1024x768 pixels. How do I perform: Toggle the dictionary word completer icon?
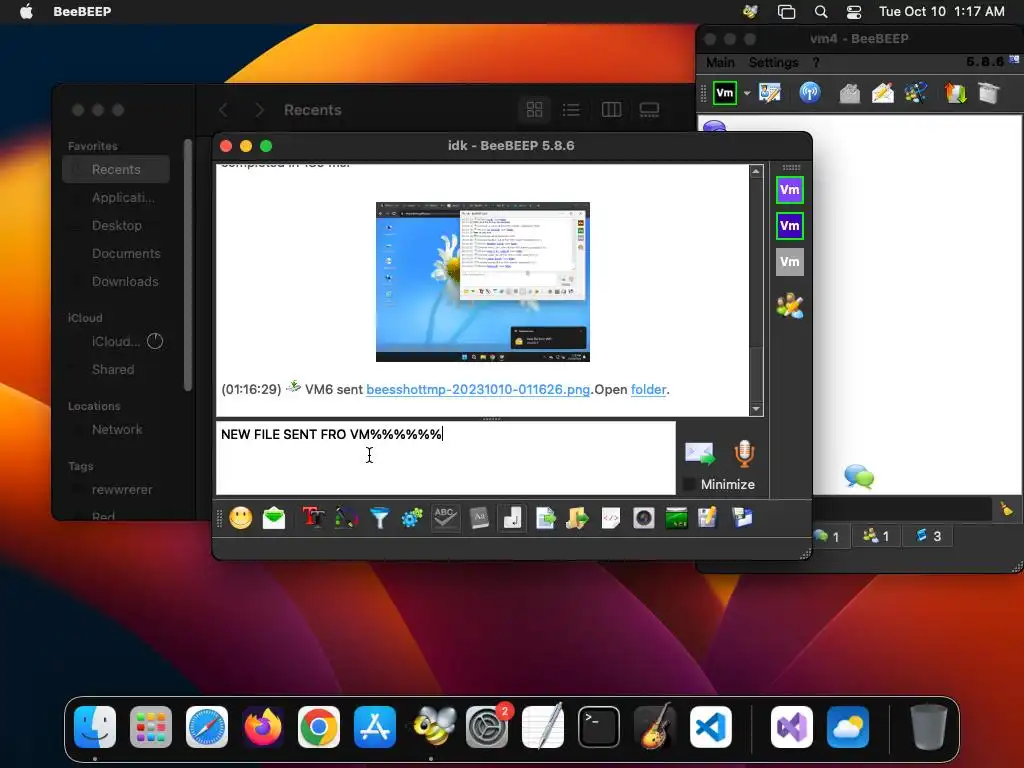tap(479, 519)
